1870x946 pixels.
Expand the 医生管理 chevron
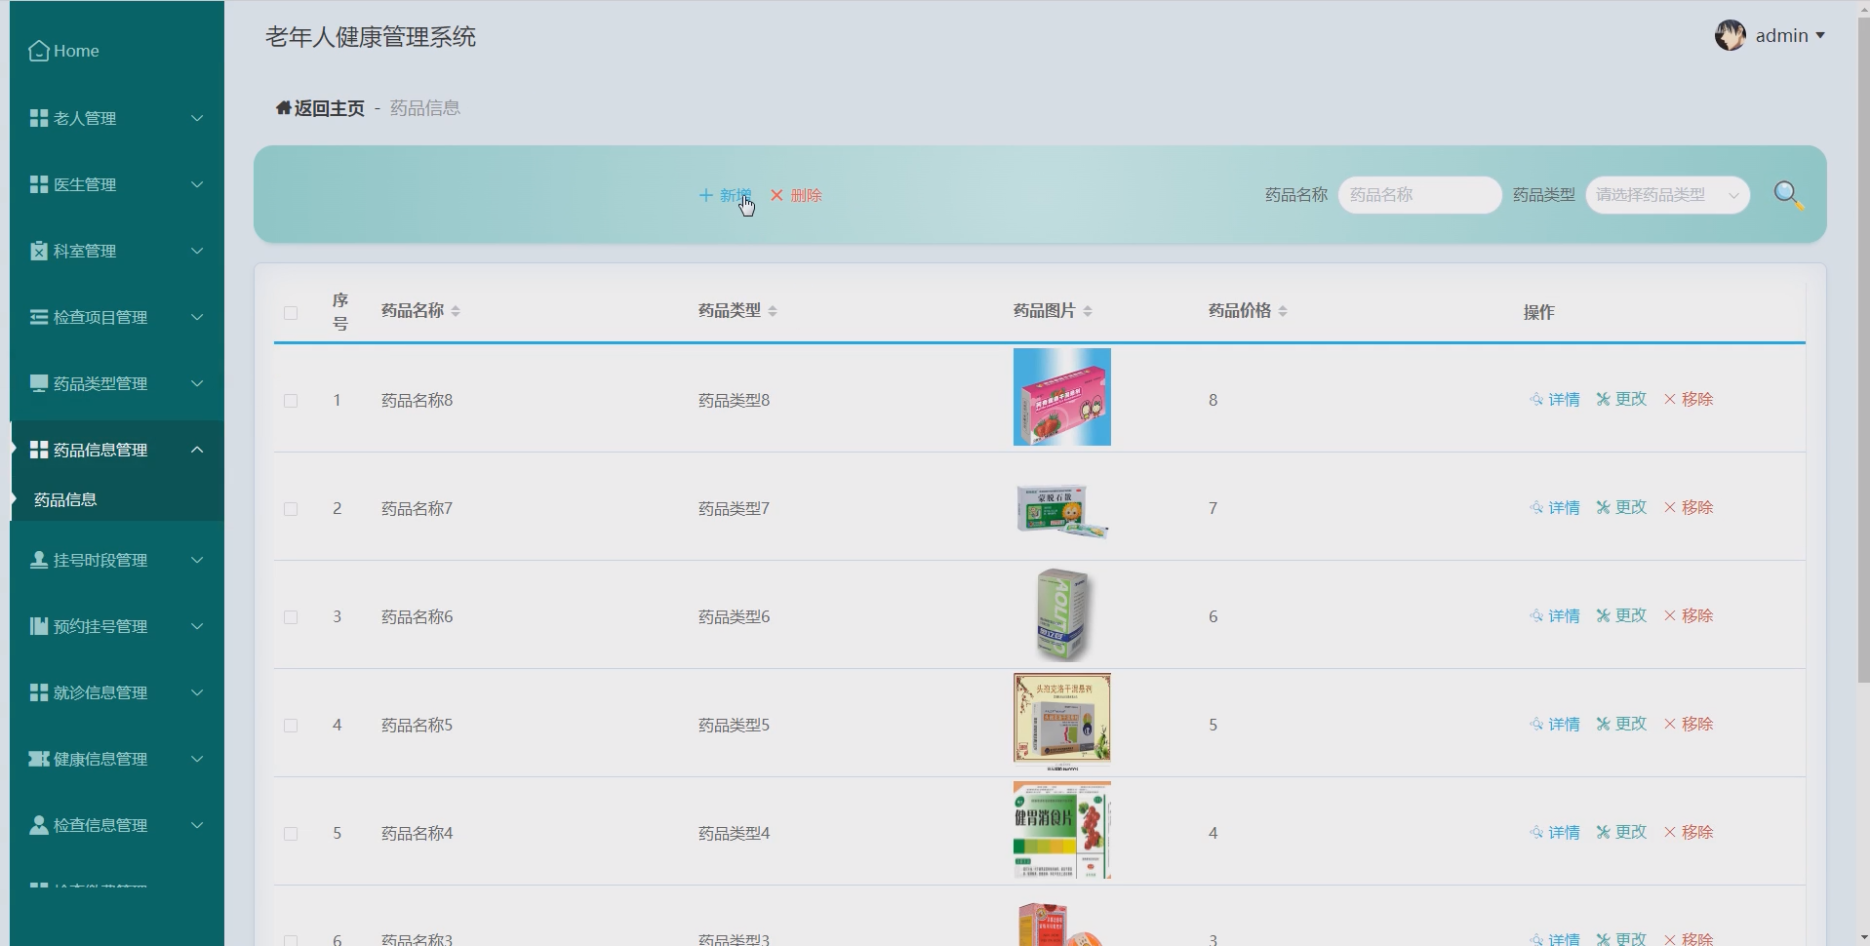(197, 184)
